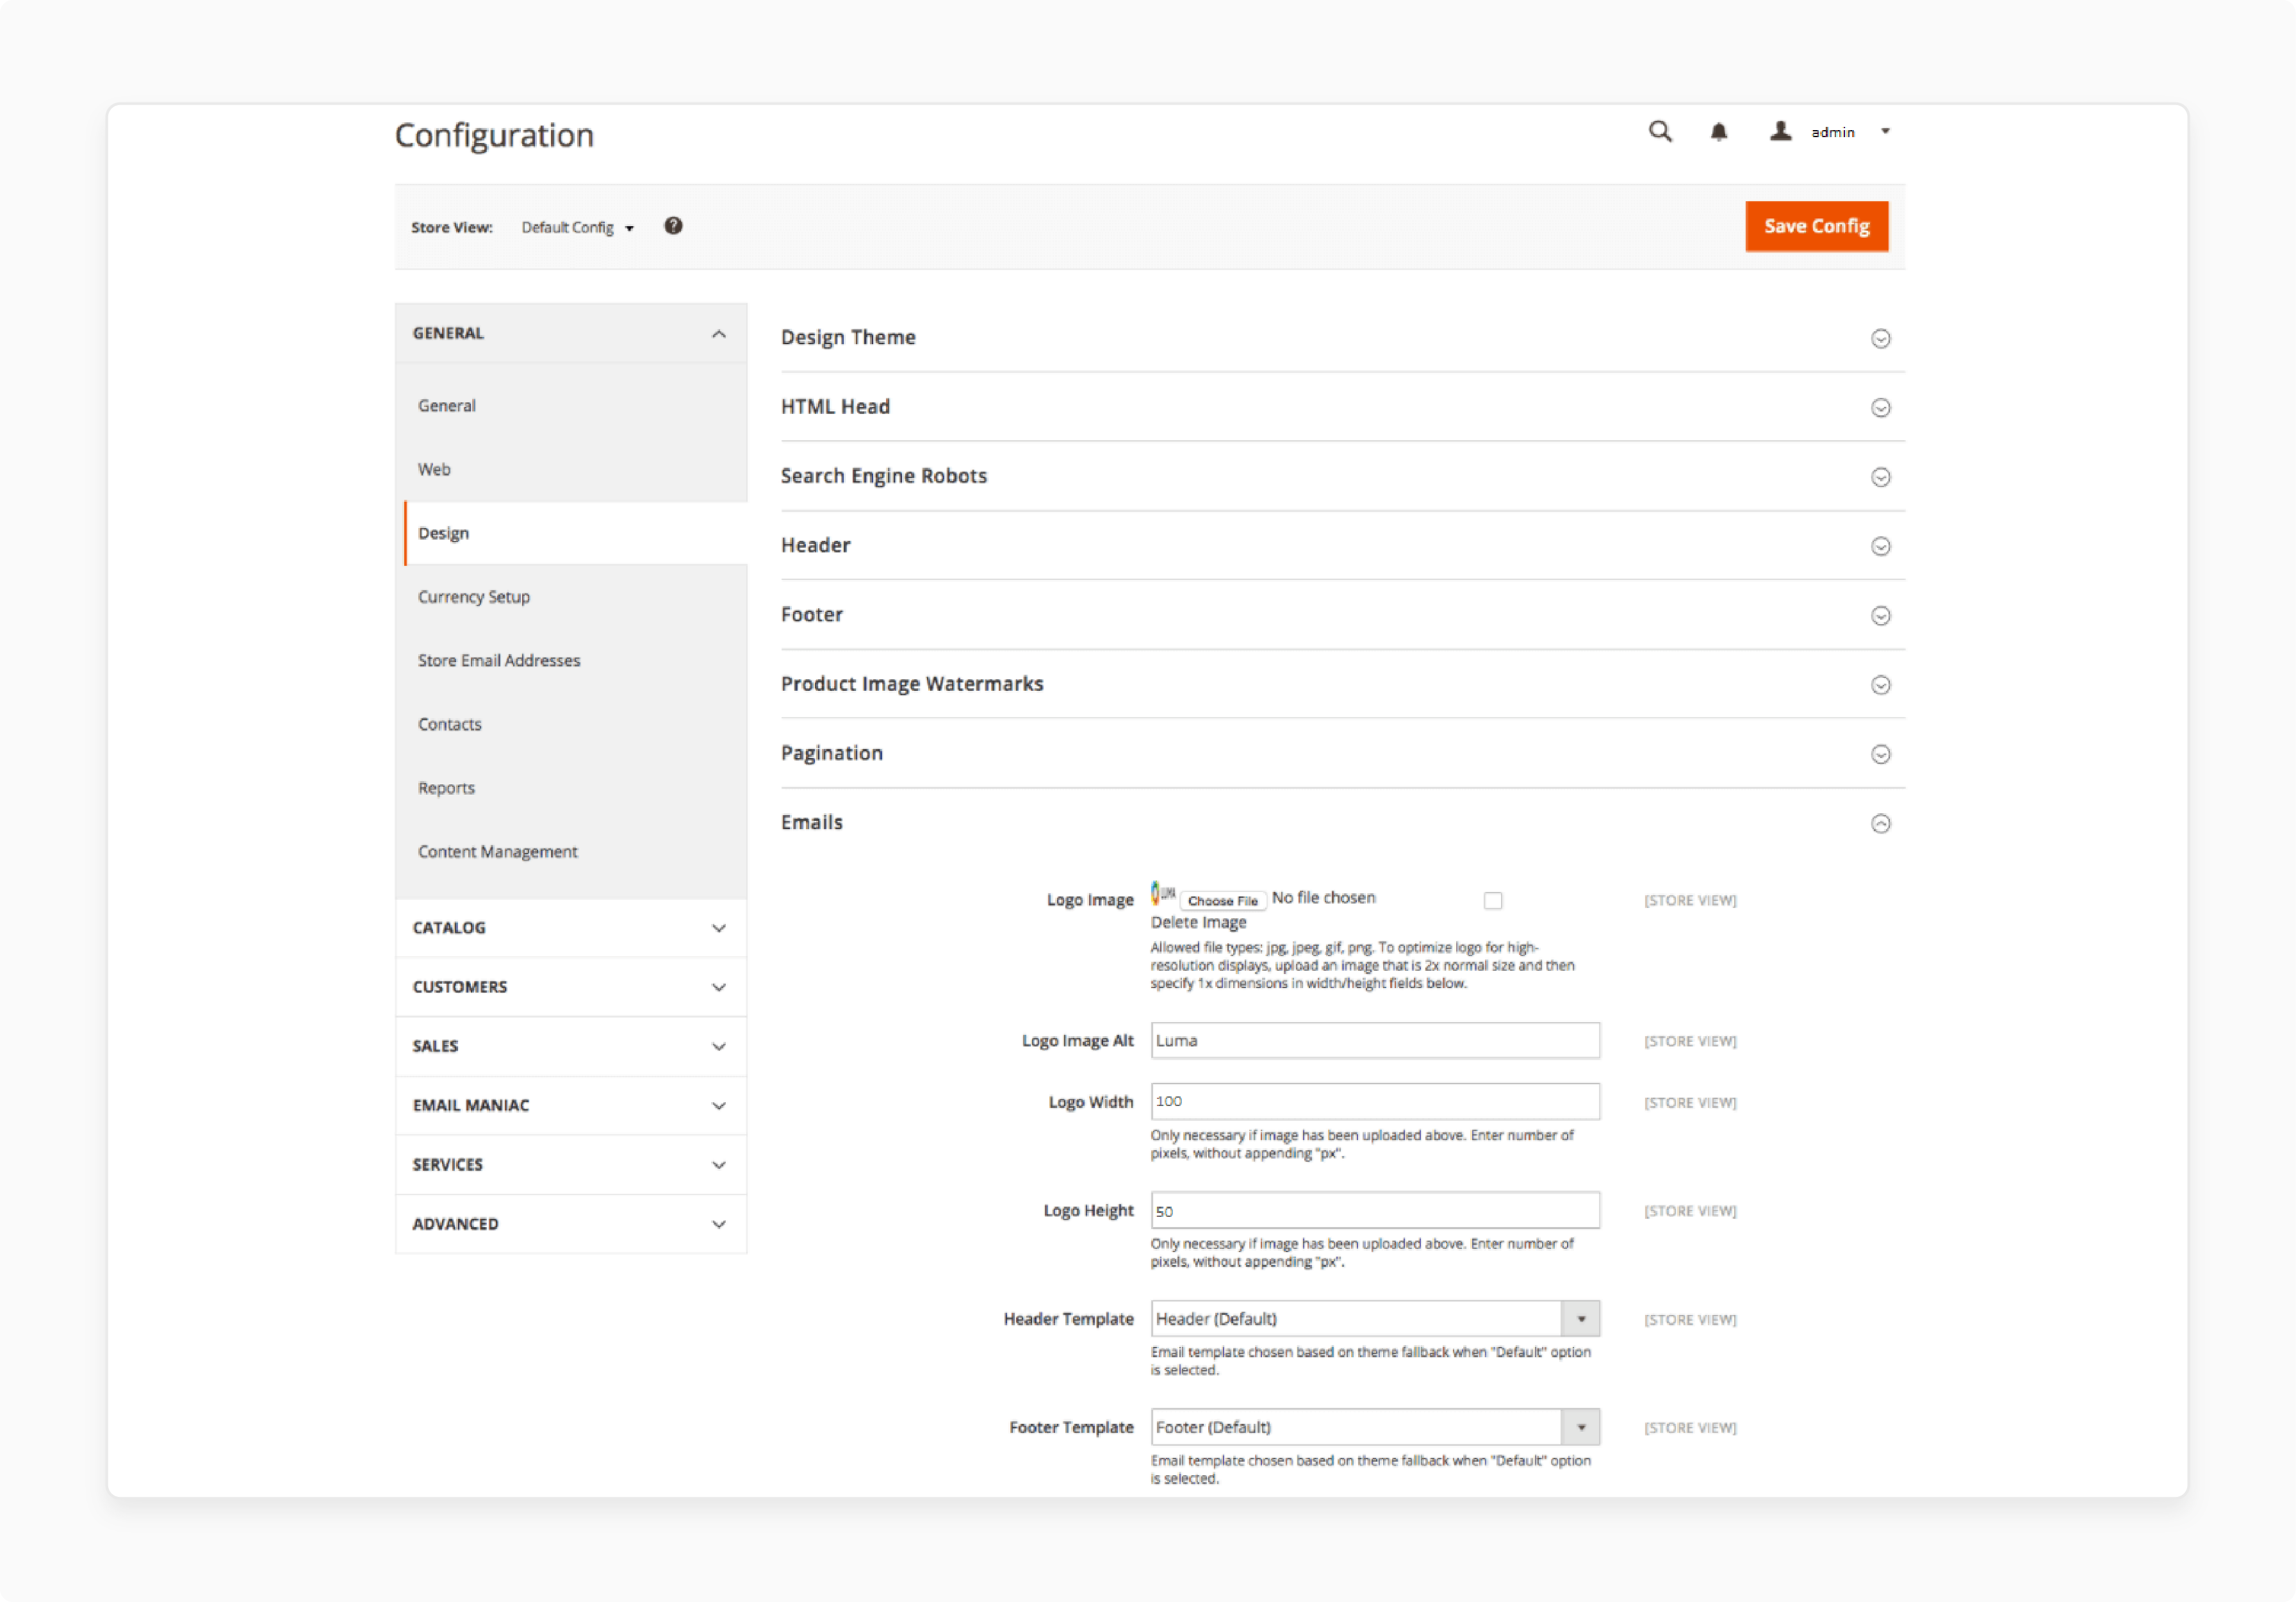Expand the Product Image Watermarks chevron
The height and width of the screenshot is (1602, 2296).
tap(1881, 685)
